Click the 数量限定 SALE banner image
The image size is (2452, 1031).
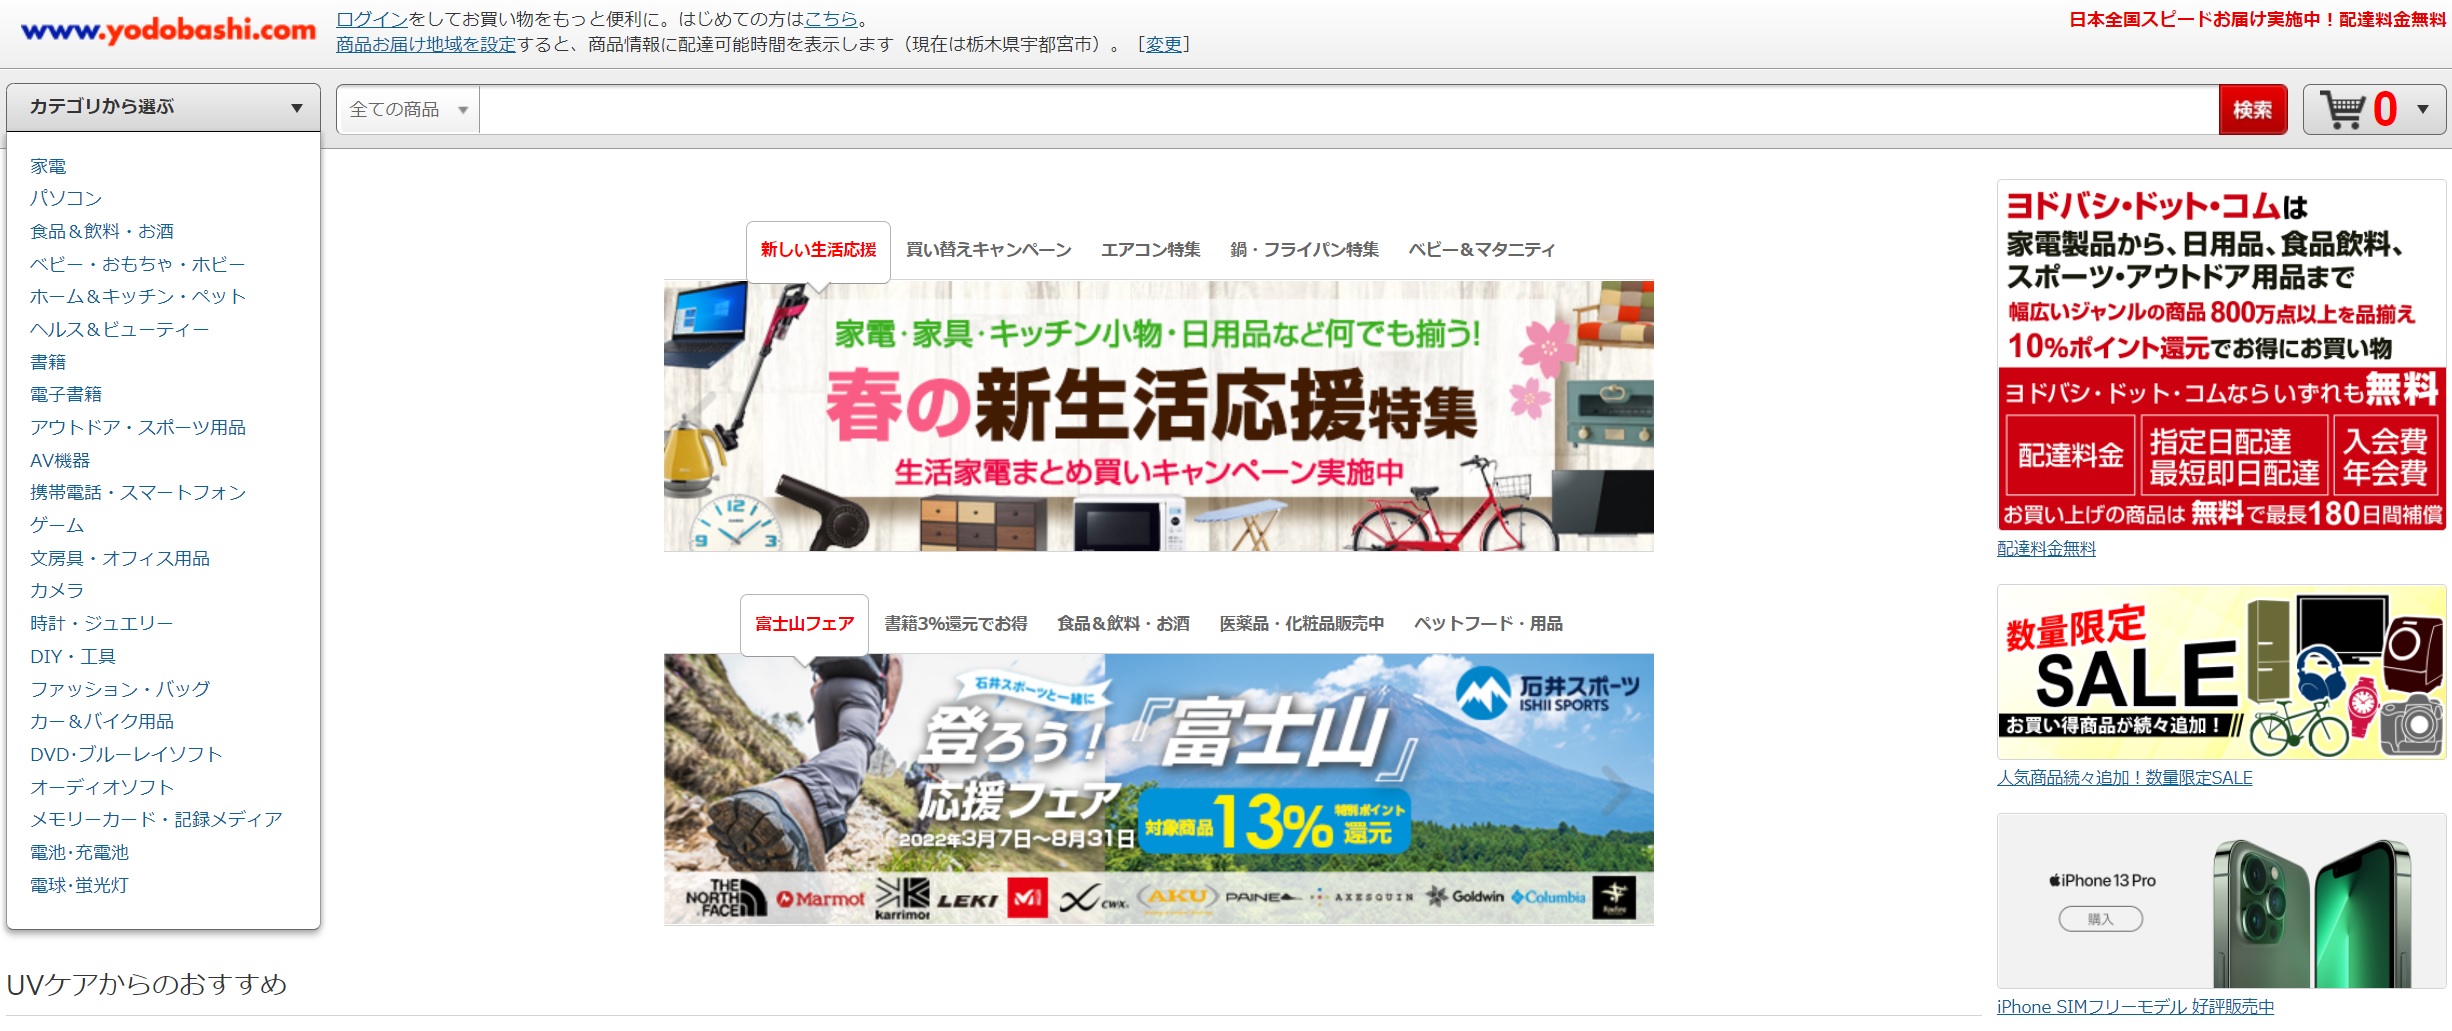tap(2221, 672)
